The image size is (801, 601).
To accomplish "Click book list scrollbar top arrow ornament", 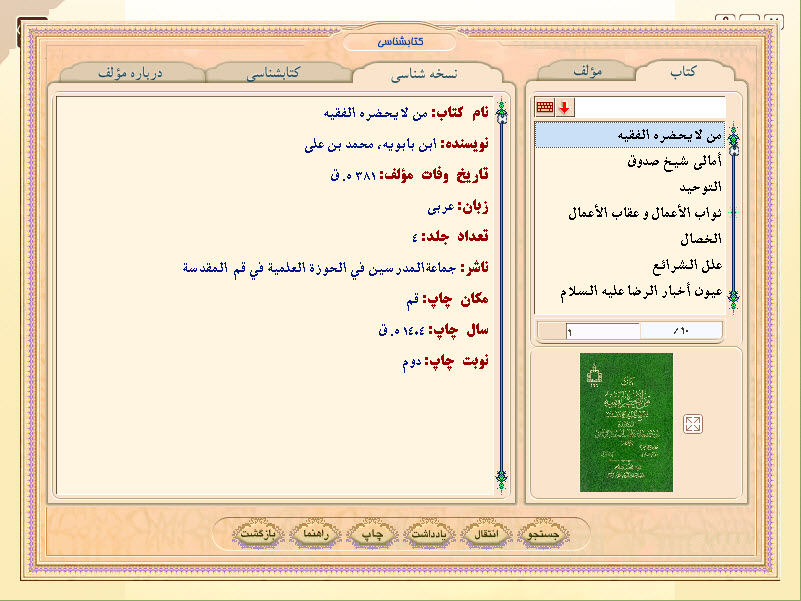I will pyautogui.click(x=734, y=137).
